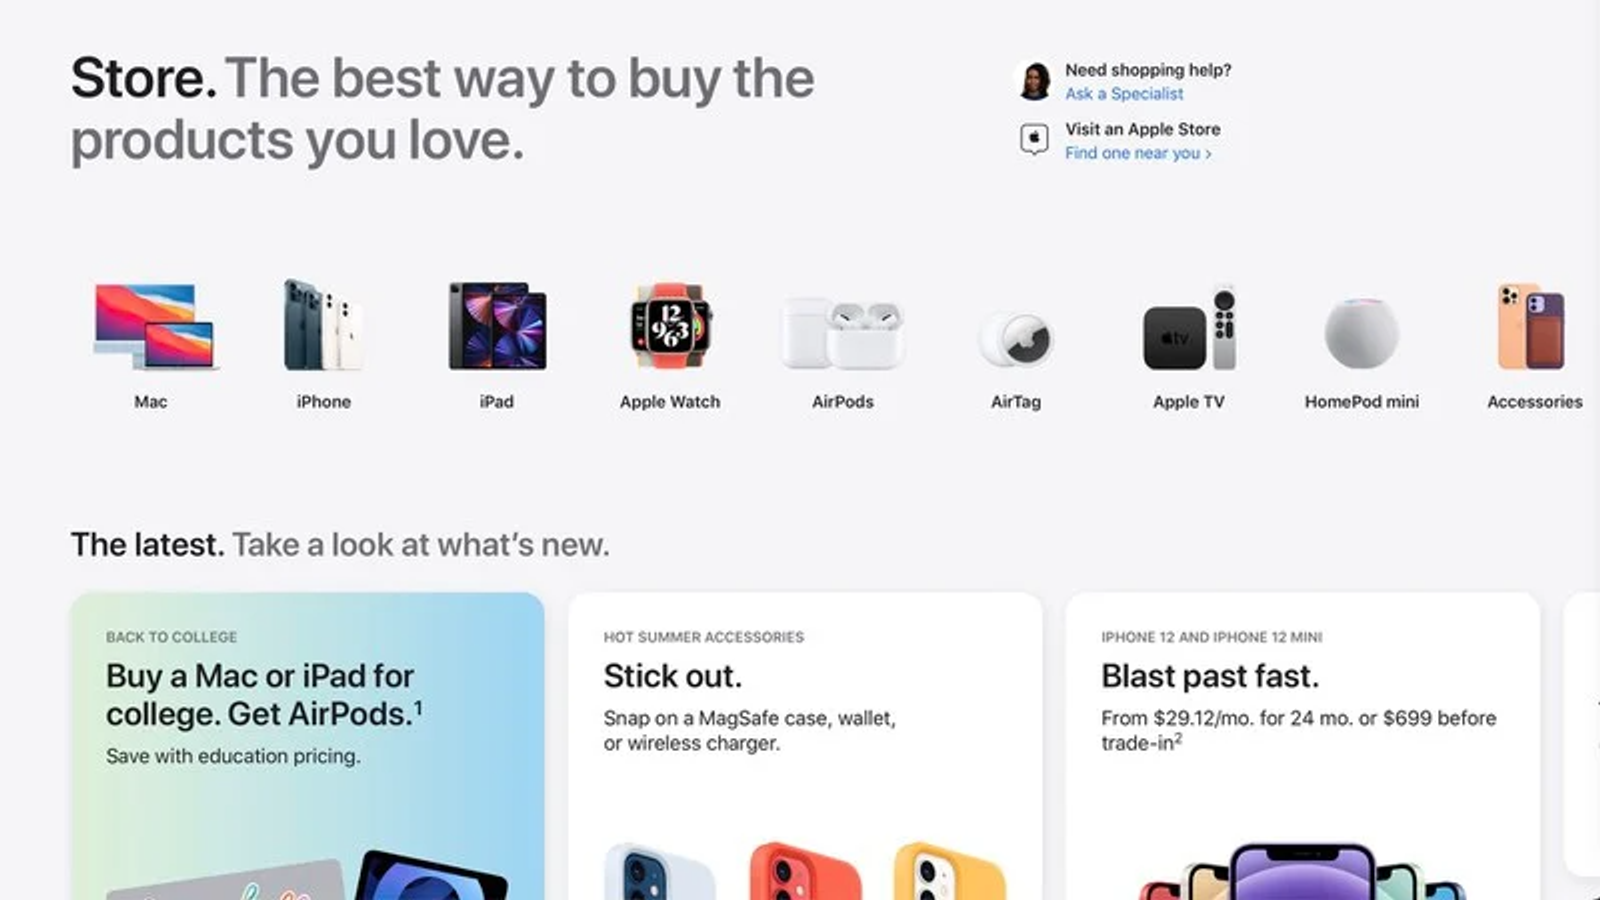Viewport: 1600px width, 900px height.
Task: Open the iPad category image
Action: (x=497, y=326)
